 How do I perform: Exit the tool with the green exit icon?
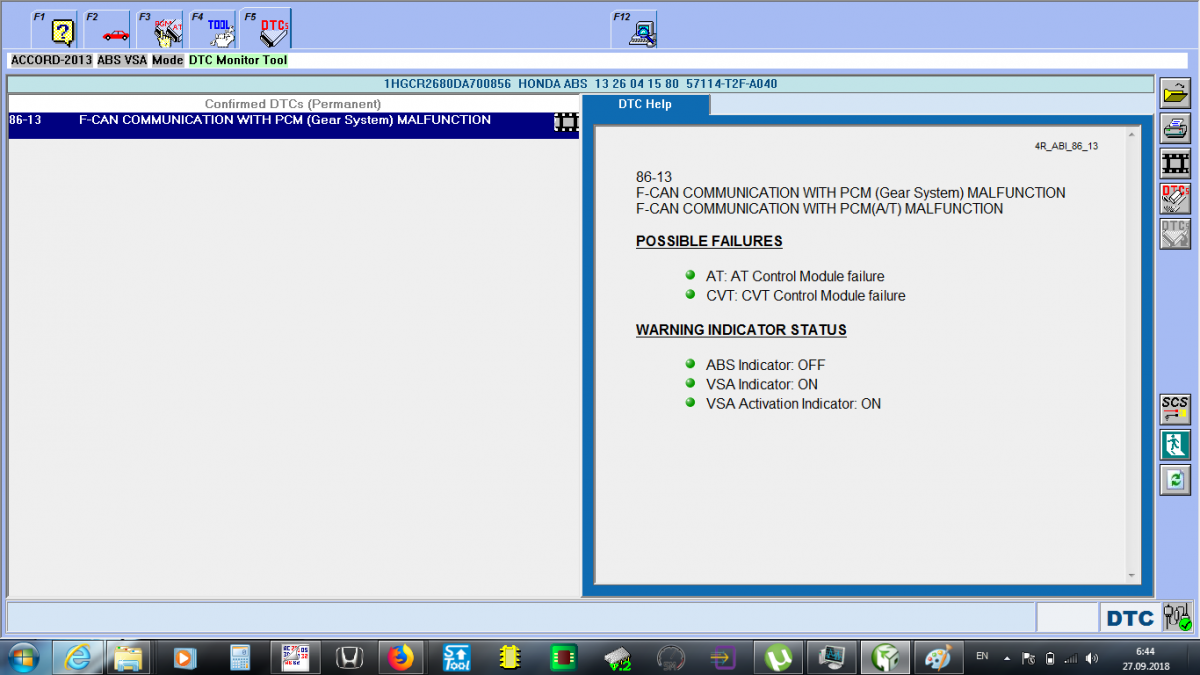(1175, 445)
